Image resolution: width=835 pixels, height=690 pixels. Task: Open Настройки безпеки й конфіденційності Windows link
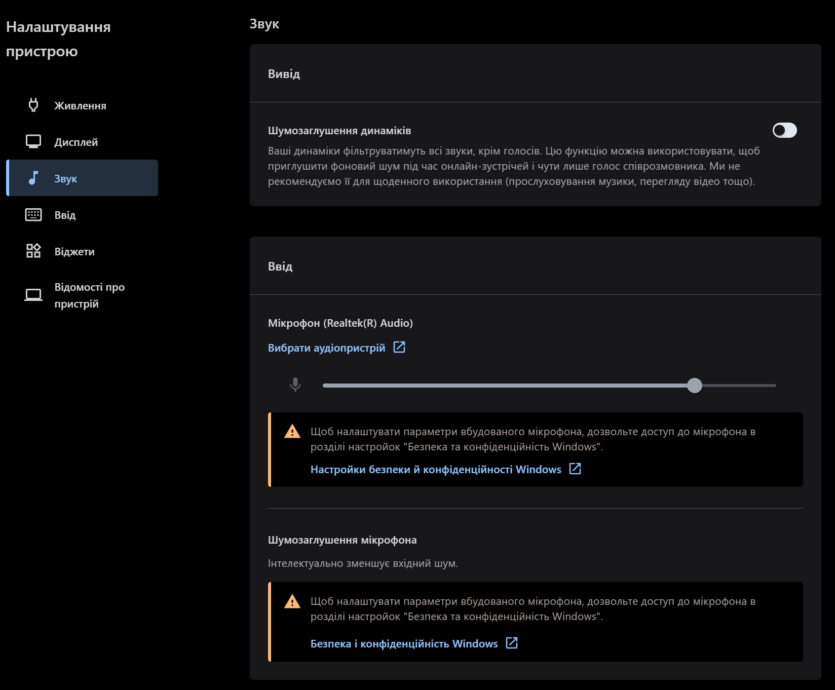436,469
